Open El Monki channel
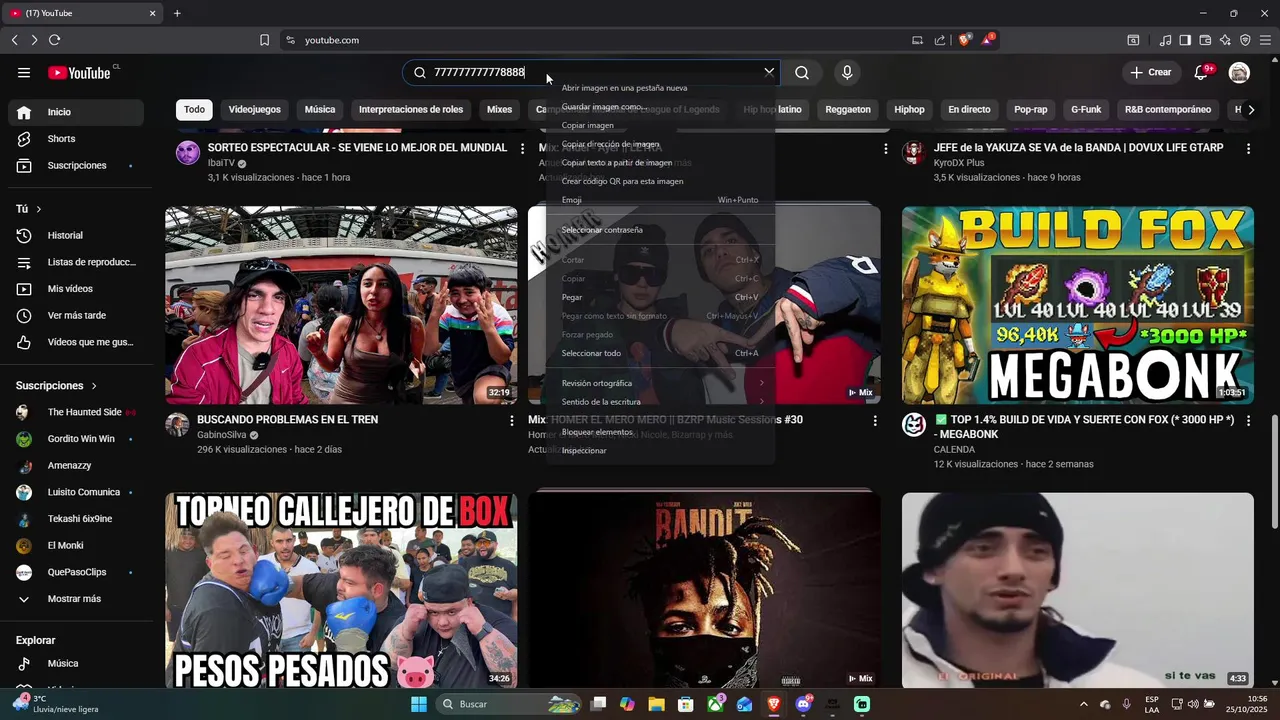1280x720 pixels. coord(76,545)
